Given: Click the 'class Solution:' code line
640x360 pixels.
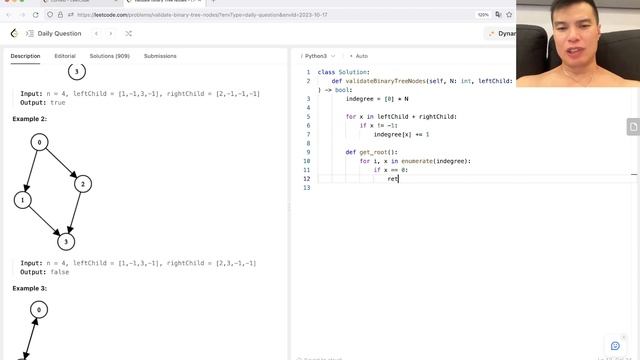Looking at the screenshot, I should click(344, 72).
